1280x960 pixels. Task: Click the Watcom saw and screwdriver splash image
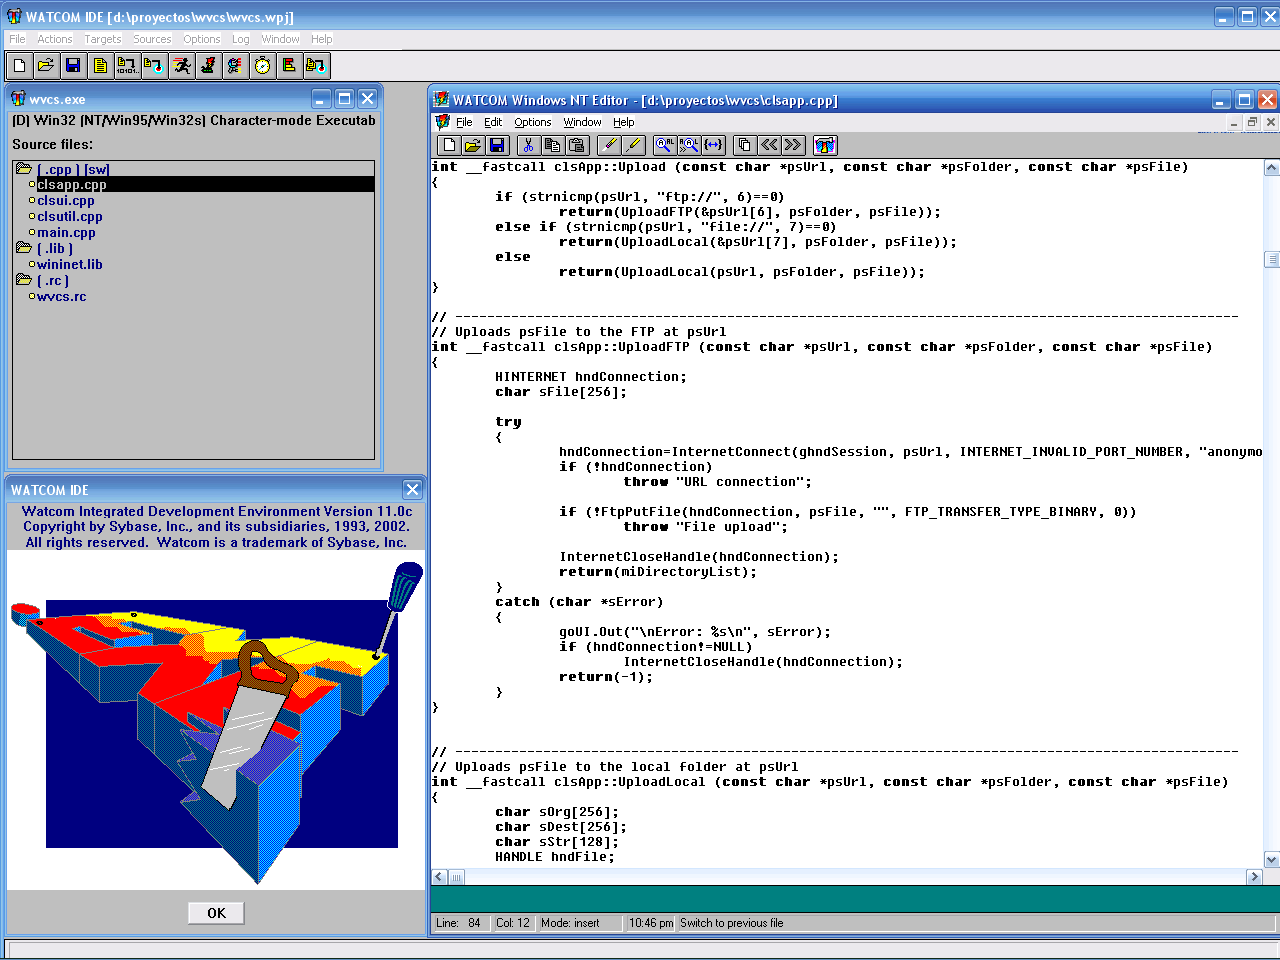pyautogui.click(x=217, y=720)
